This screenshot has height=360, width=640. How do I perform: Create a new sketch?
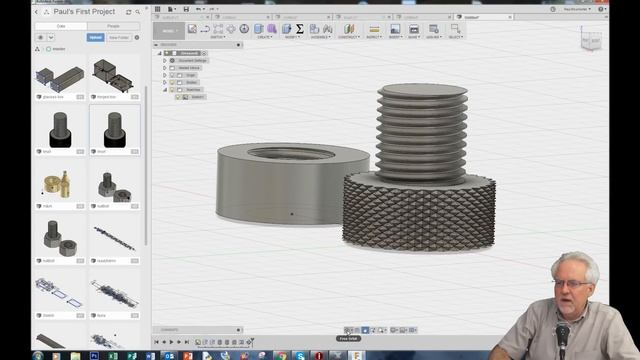(x=192, y=29)
